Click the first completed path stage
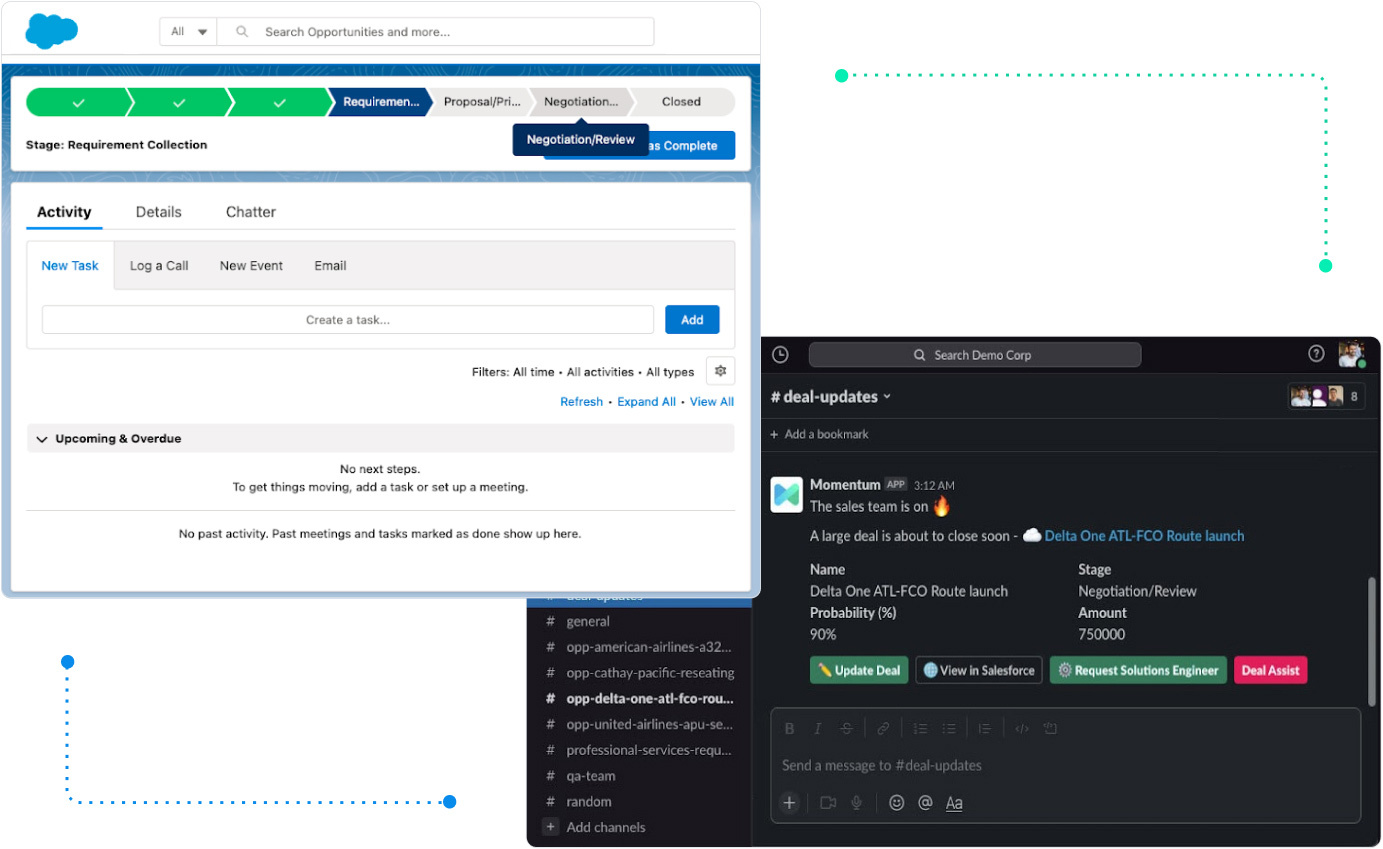Screen dimensions: 1383x849 coord(78,101)
